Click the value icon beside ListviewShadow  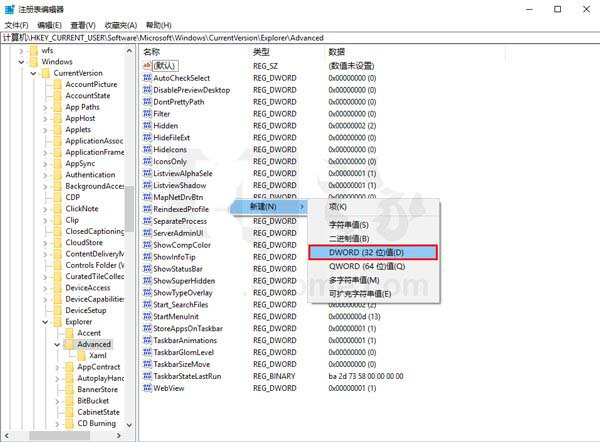147,185
